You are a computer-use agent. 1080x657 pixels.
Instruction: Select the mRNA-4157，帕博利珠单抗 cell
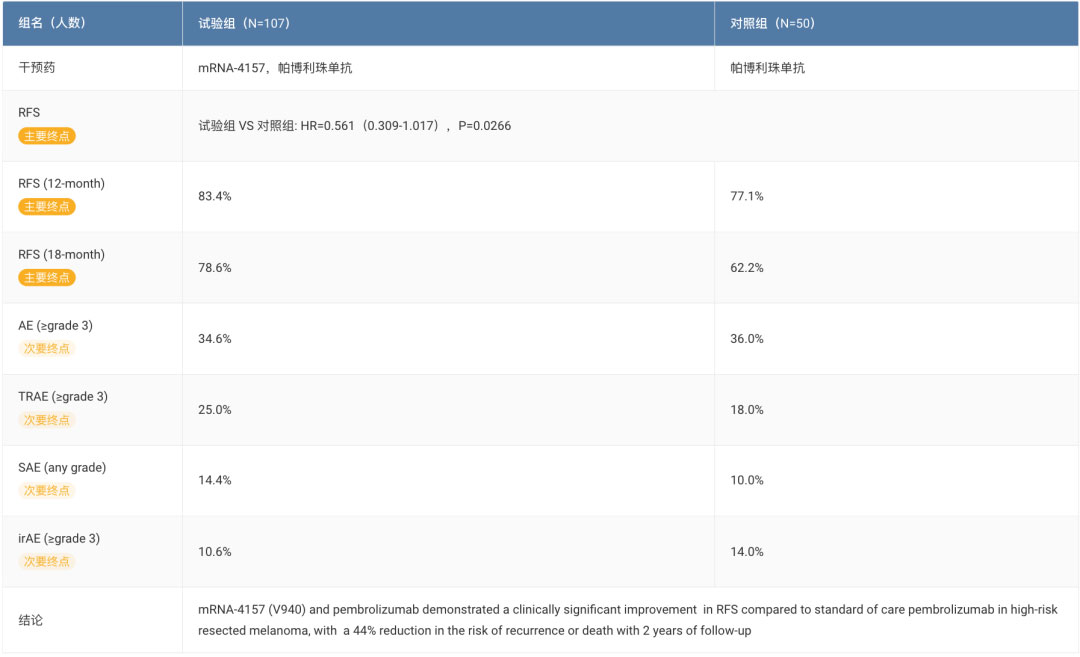click(x=275, y=68)
